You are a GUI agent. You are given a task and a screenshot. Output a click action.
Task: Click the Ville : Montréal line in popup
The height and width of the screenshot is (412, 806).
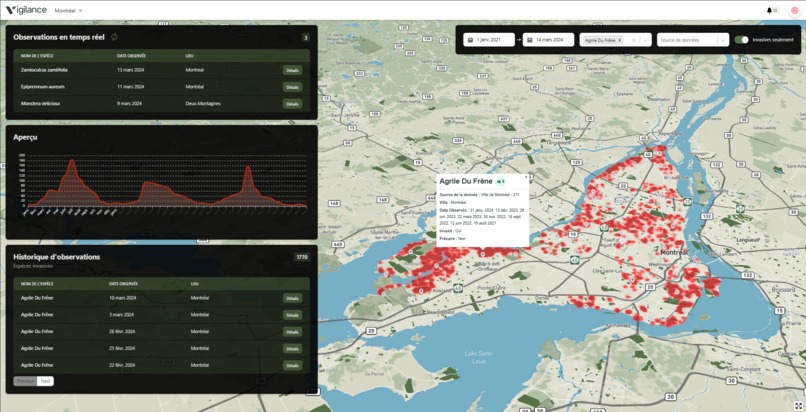tap(453, 202)
